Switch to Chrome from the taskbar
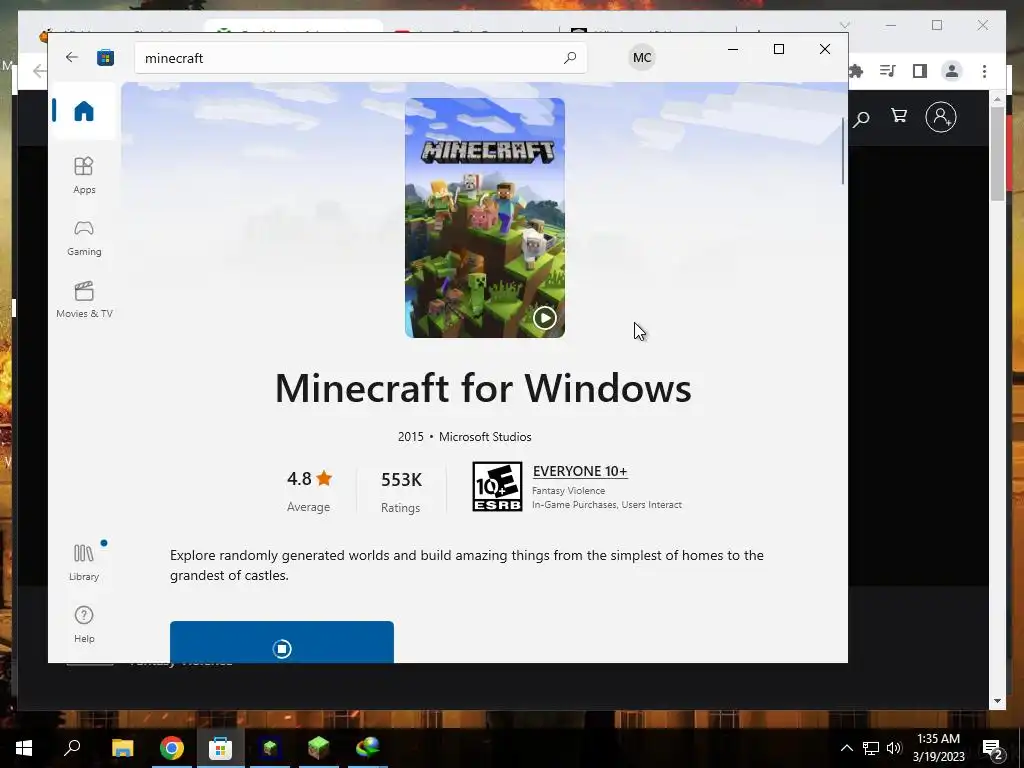1024x768 pixels. pos(172,748)
